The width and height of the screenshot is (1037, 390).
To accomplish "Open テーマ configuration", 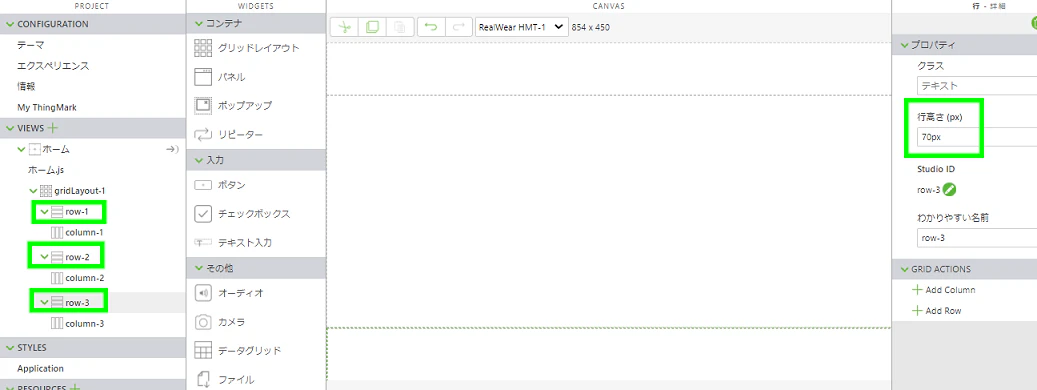I will point(30,45).
